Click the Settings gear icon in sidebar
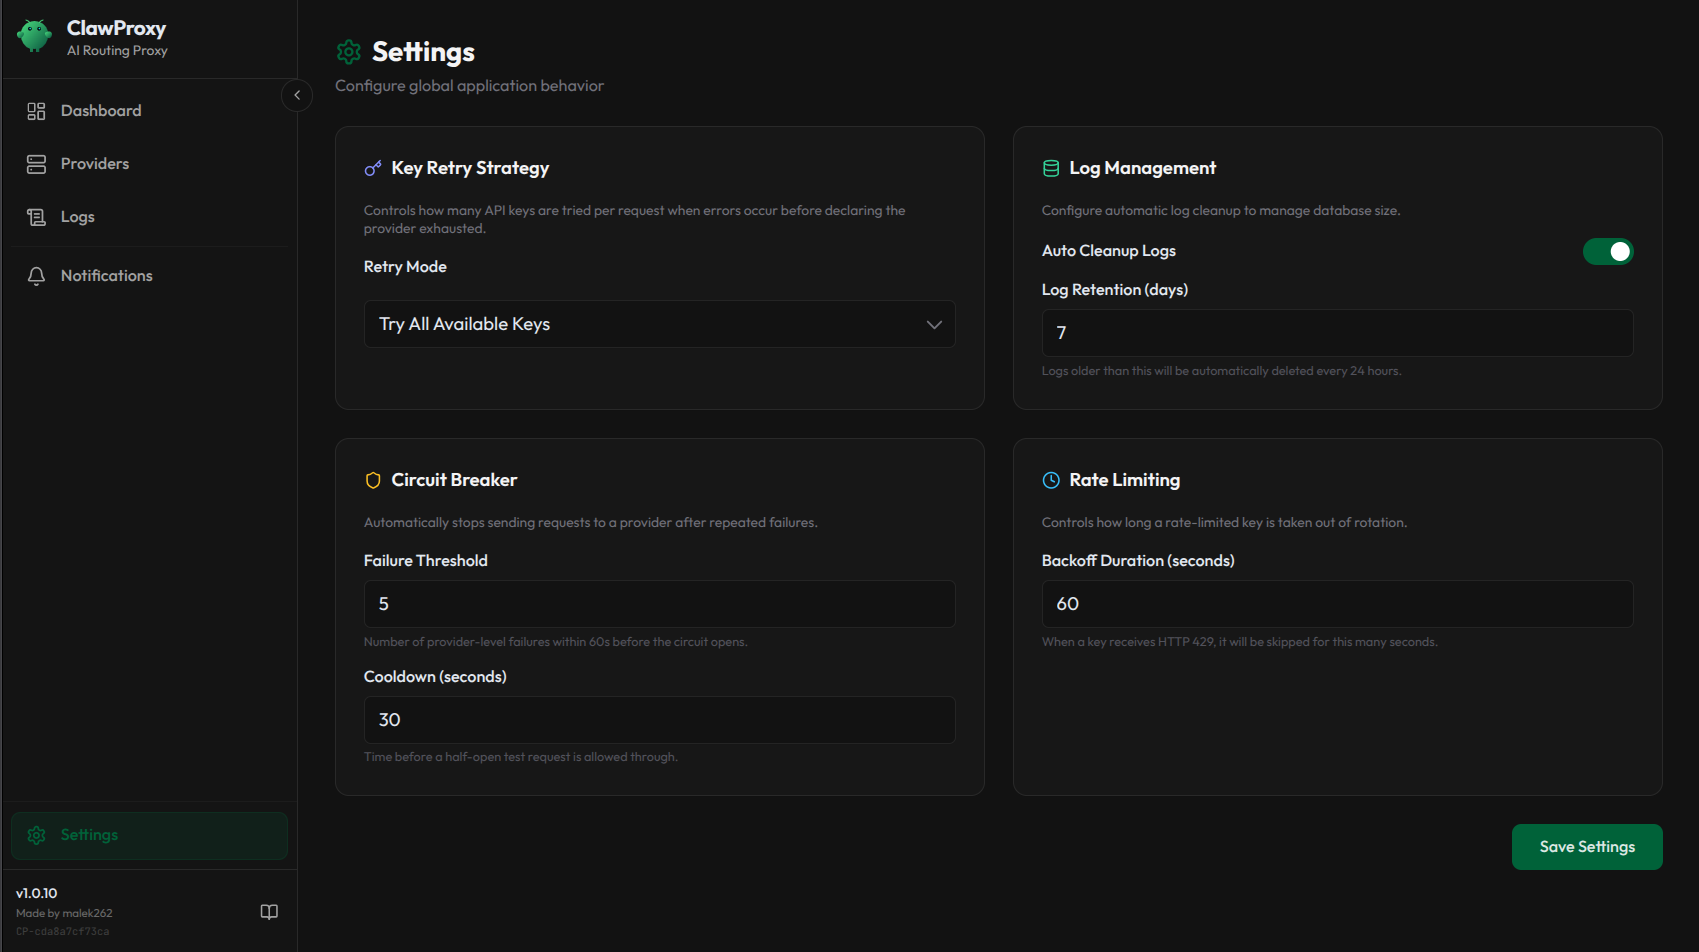 click(x=36, y=835)
